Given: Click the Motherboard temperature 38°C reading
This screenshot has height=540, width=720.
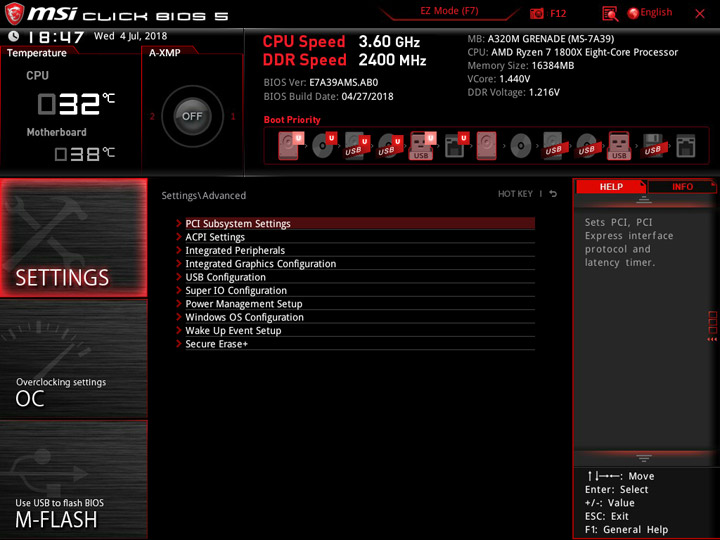Looking at the screenshot, I should click(85, 153).
